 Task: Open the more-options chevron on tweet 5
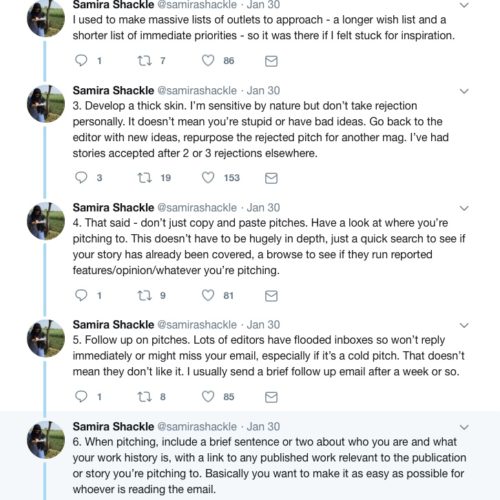tap(464, 325)
